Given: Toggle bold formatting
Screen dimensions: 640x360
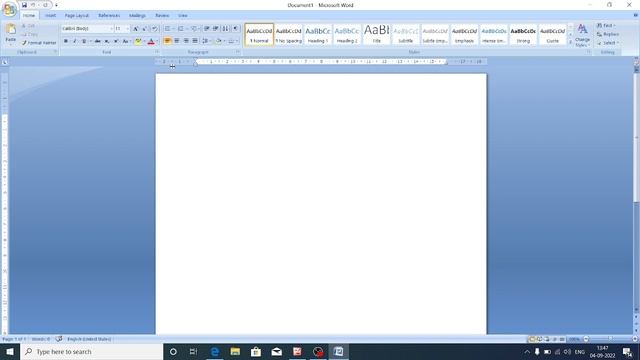Looking at the screenshot, I should [66, 41].
